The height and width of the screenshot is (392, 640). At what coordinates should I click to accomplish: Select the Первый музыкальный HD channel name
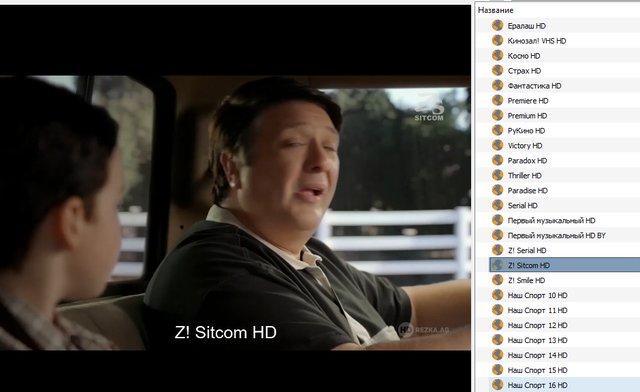click(551, 220)
